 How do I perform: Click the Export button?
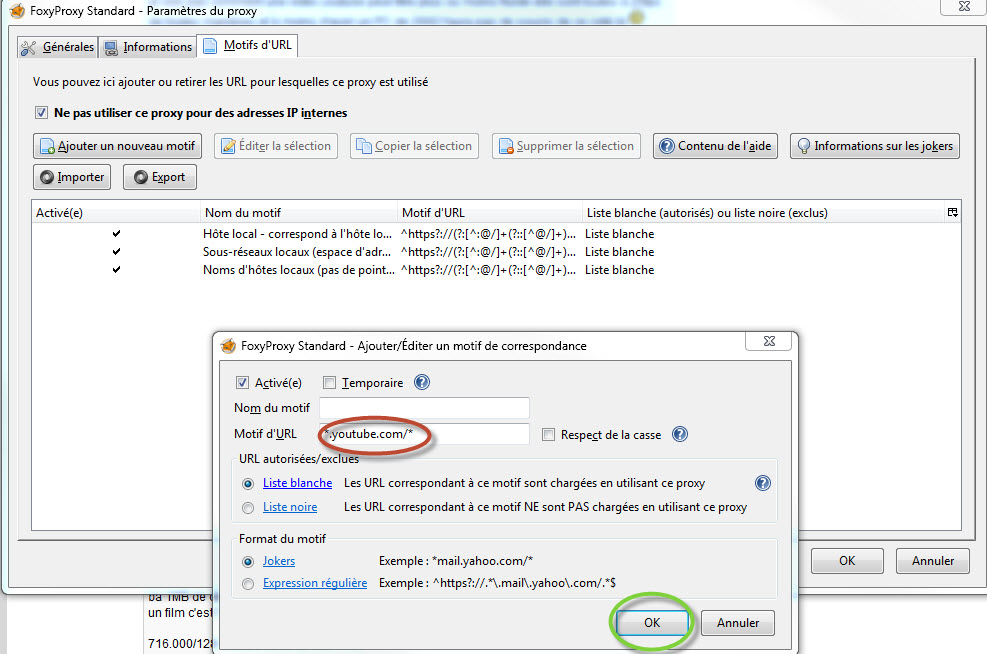click(x=160, y=177)
